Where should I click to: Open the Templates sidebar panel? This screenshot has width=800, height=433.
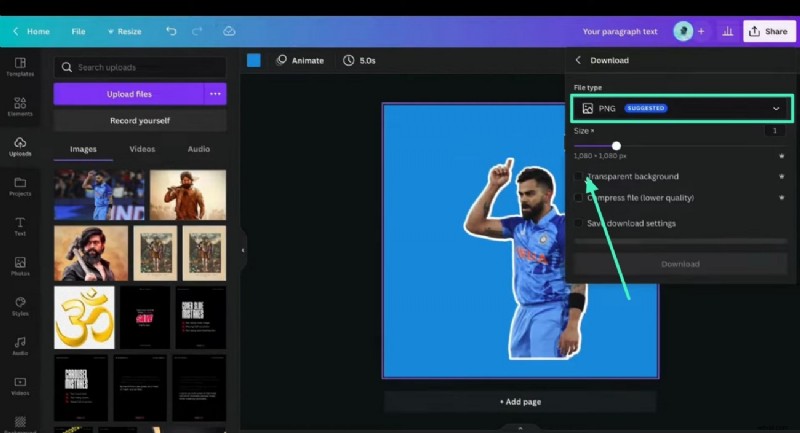click(x=20, y=67)
